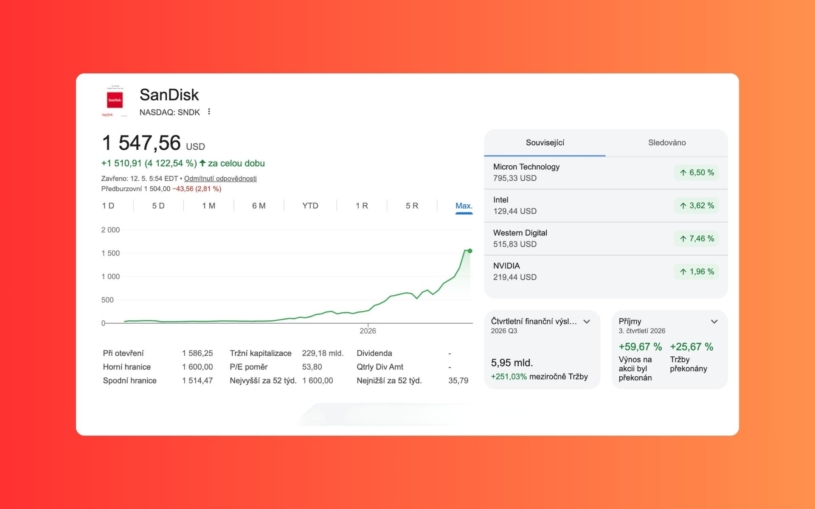
Task: Click the P/E poměr value 53,80
Action: 312,367
